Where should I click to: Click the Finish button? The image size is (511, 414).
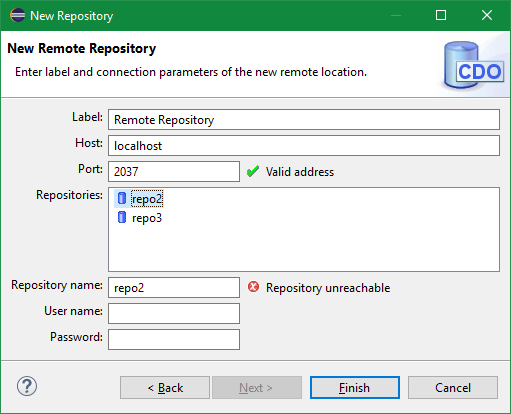click(355, 388)
